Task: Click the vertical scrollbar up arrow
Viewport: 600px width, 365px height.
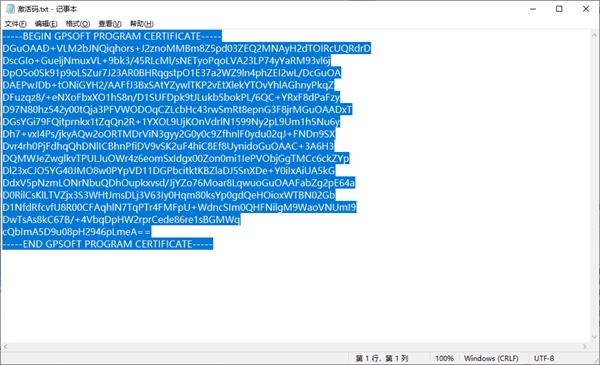Action: click(594, 35)
